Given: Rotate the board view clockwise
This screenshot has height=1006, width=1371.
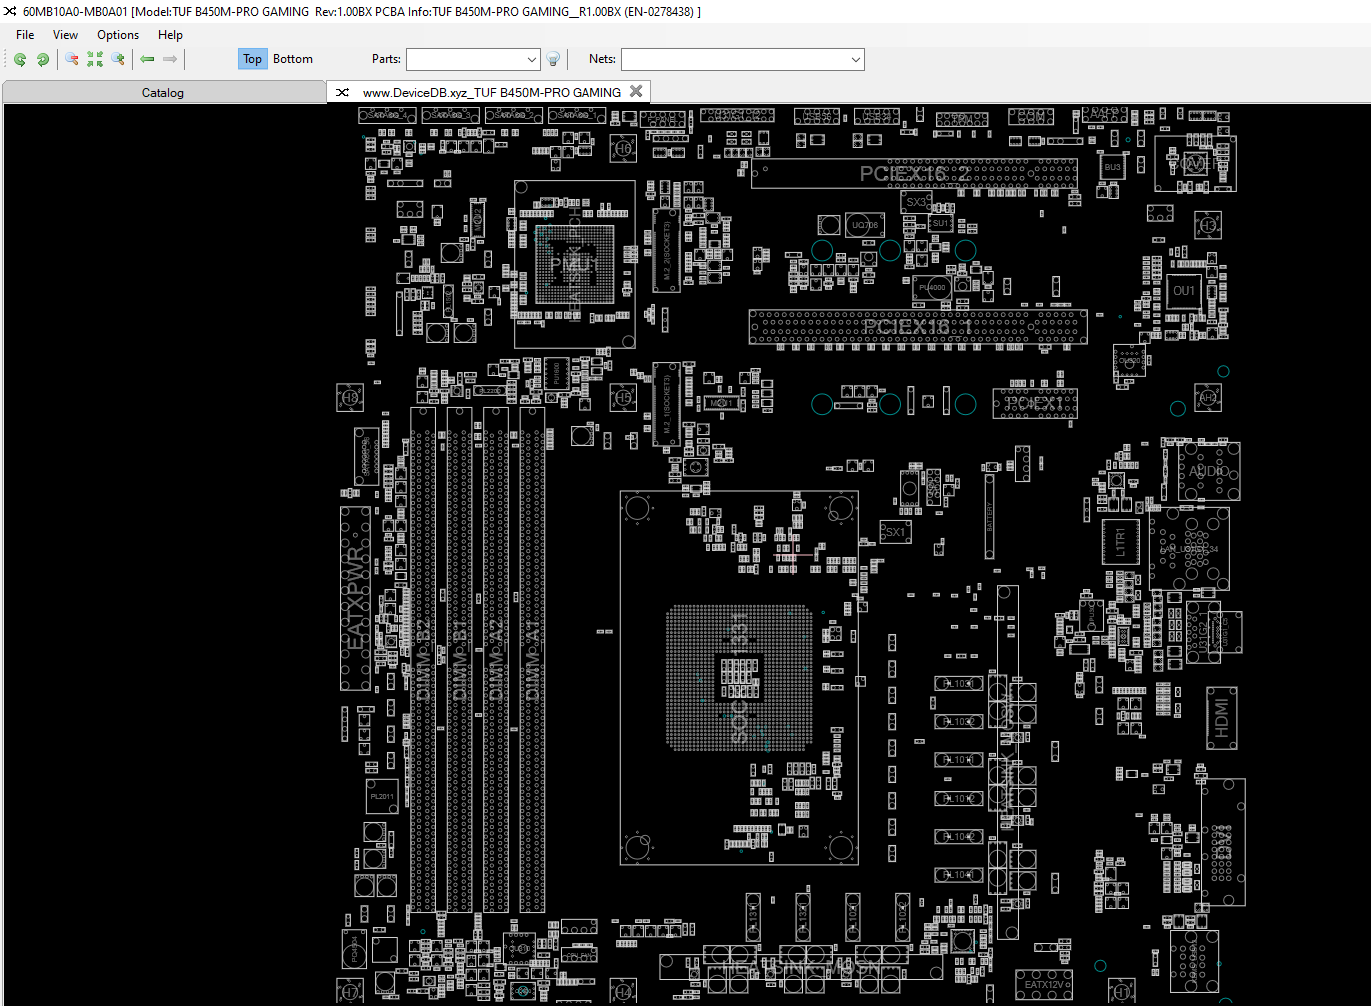Looking at the screenshot, I should pos(43,59).
